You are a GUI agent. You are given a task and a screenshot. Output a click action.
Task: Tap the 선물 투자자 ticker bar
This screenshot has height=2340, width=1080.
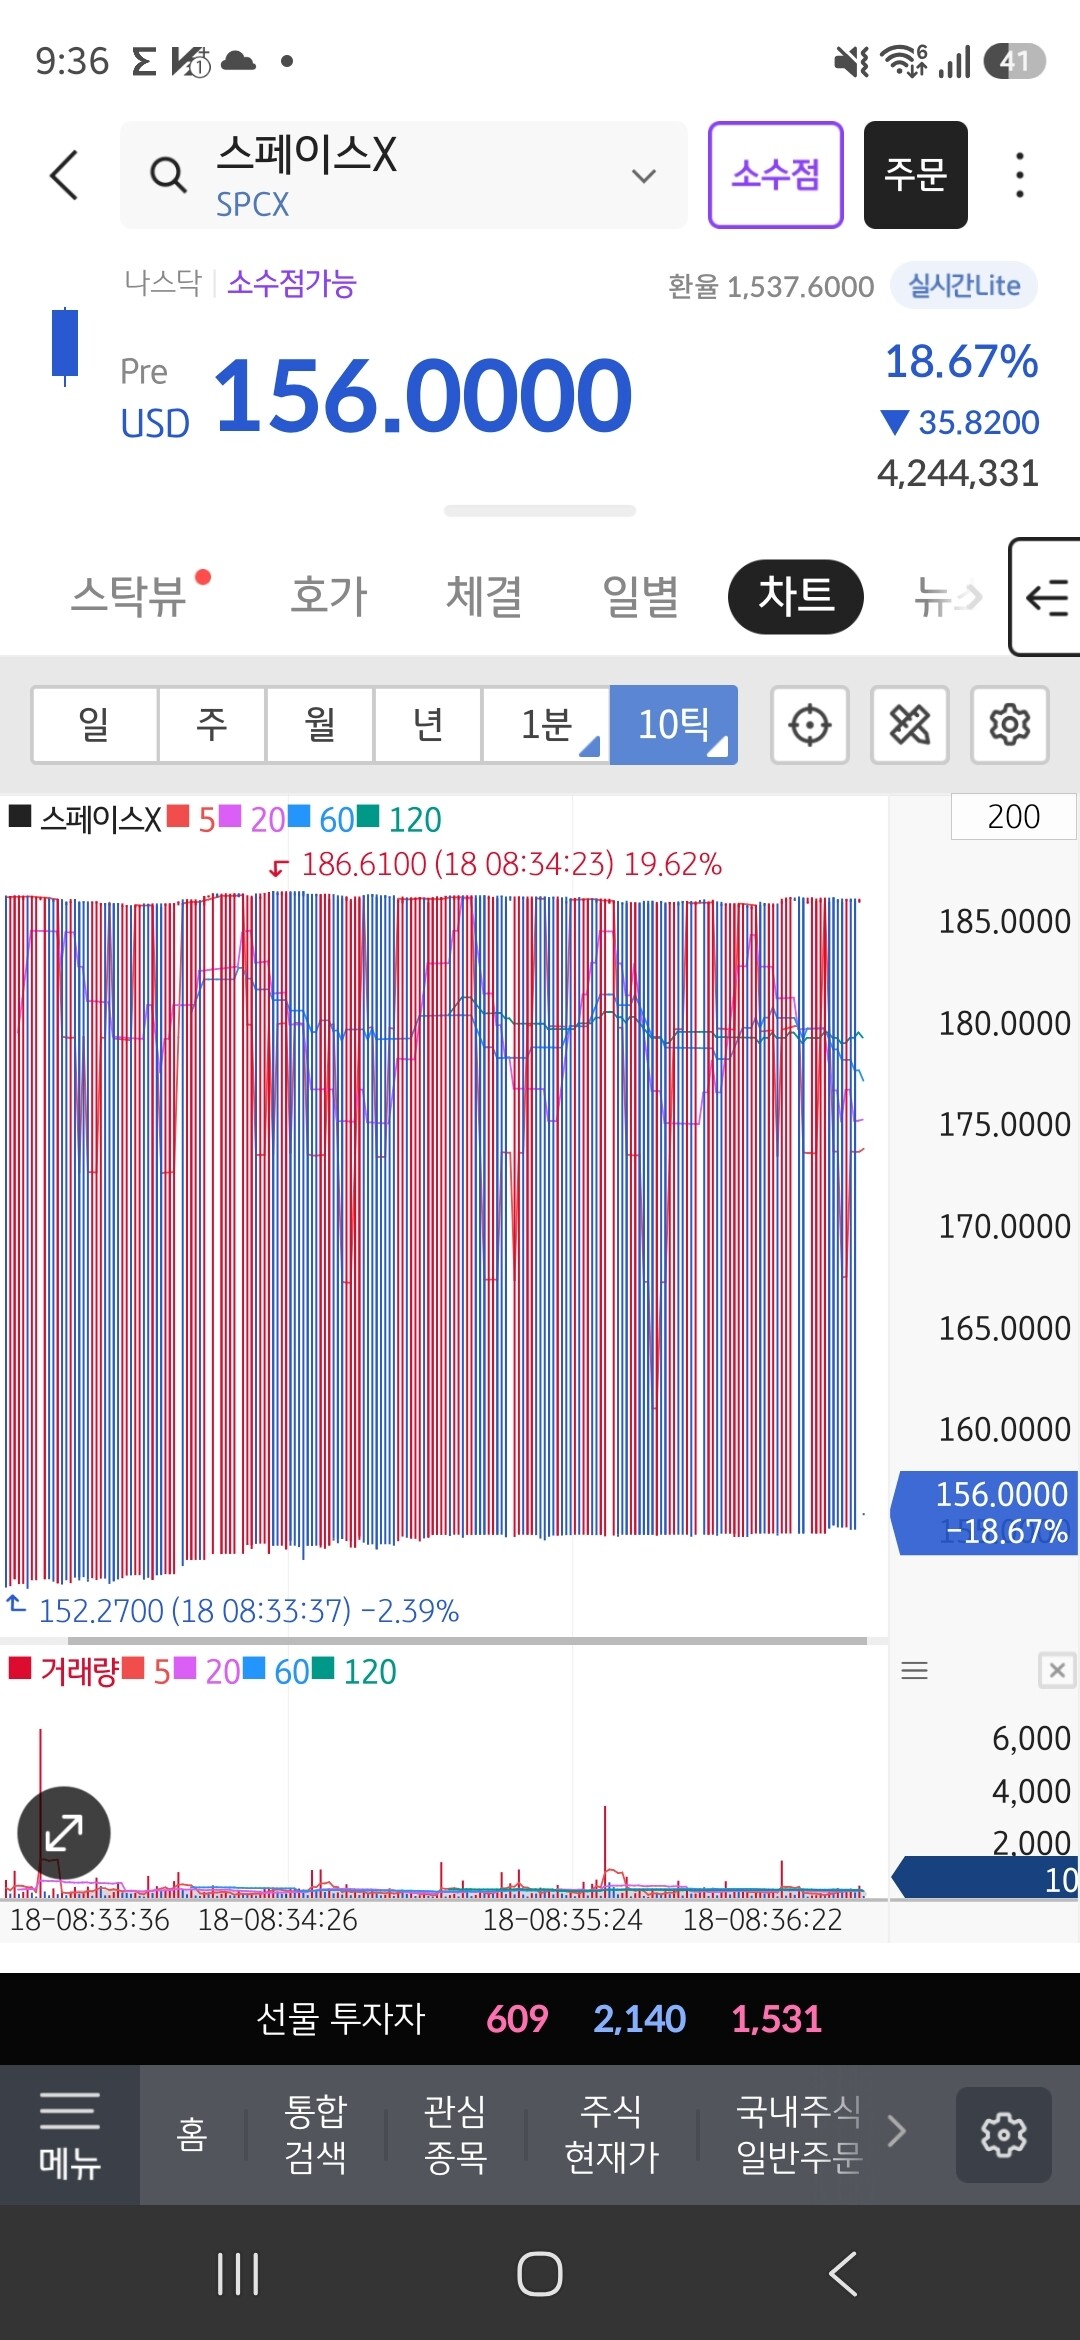540,2019
